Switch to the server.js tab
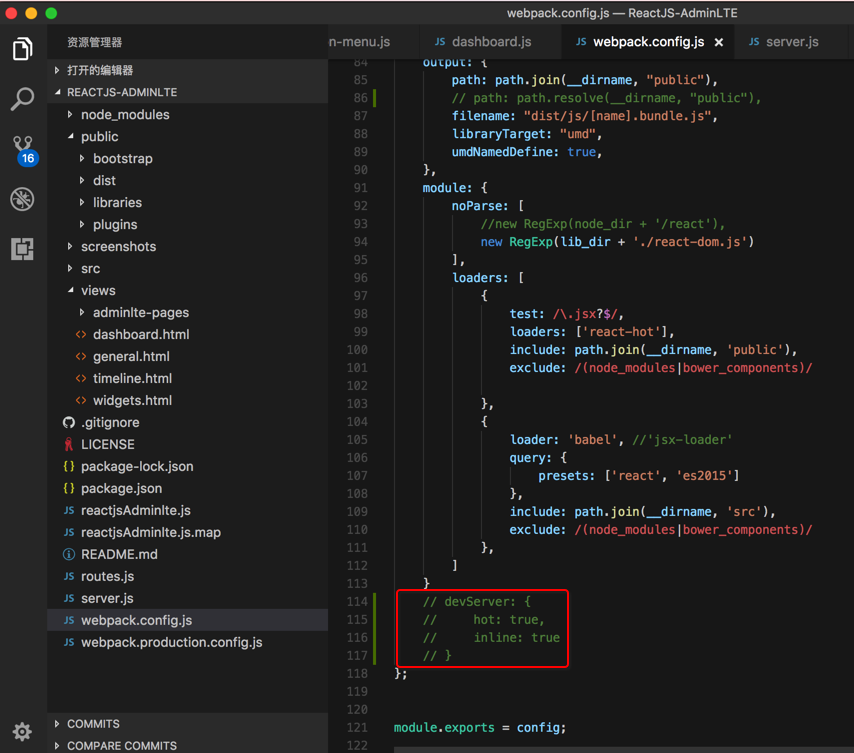 click(x=791, y=42)
